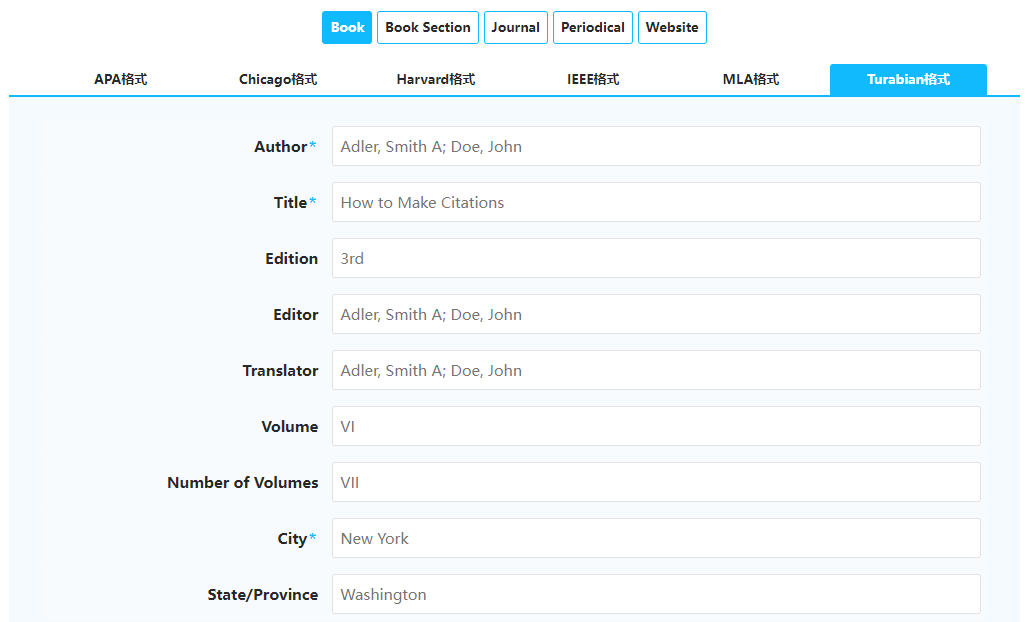Click into the Author input field
Image resolution: width=1031 pixels, height=622 pixels.
656,146
